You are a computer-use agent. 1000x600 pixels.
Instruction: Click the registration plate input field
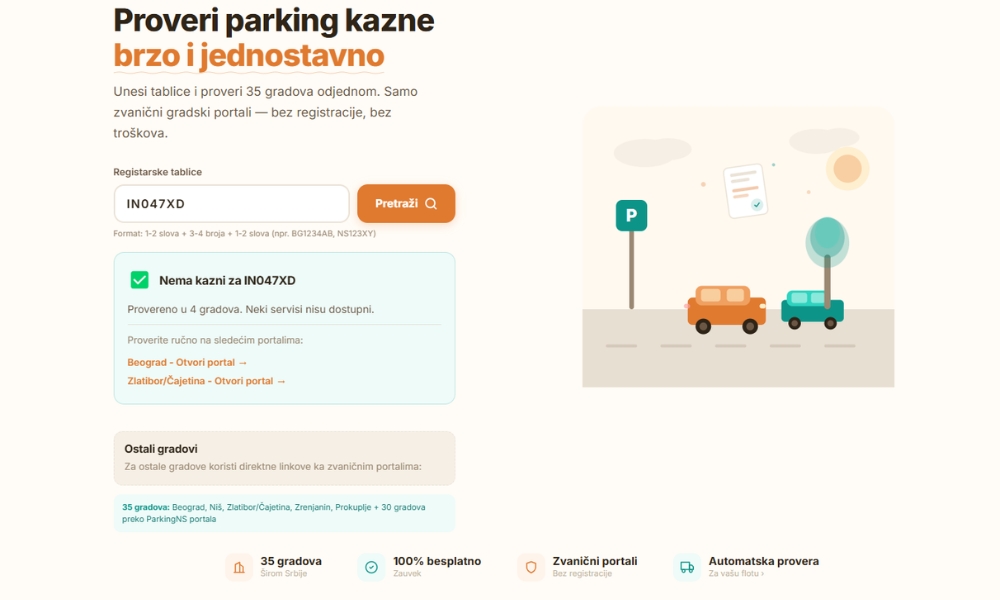(x=231, y=204)
